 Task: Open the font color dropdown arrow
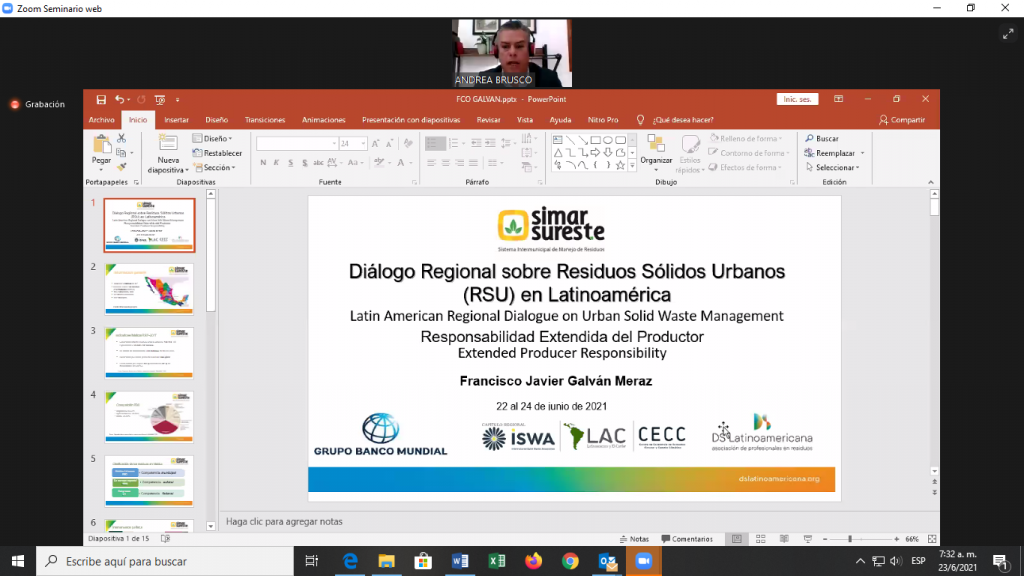[x=411, y=163]
